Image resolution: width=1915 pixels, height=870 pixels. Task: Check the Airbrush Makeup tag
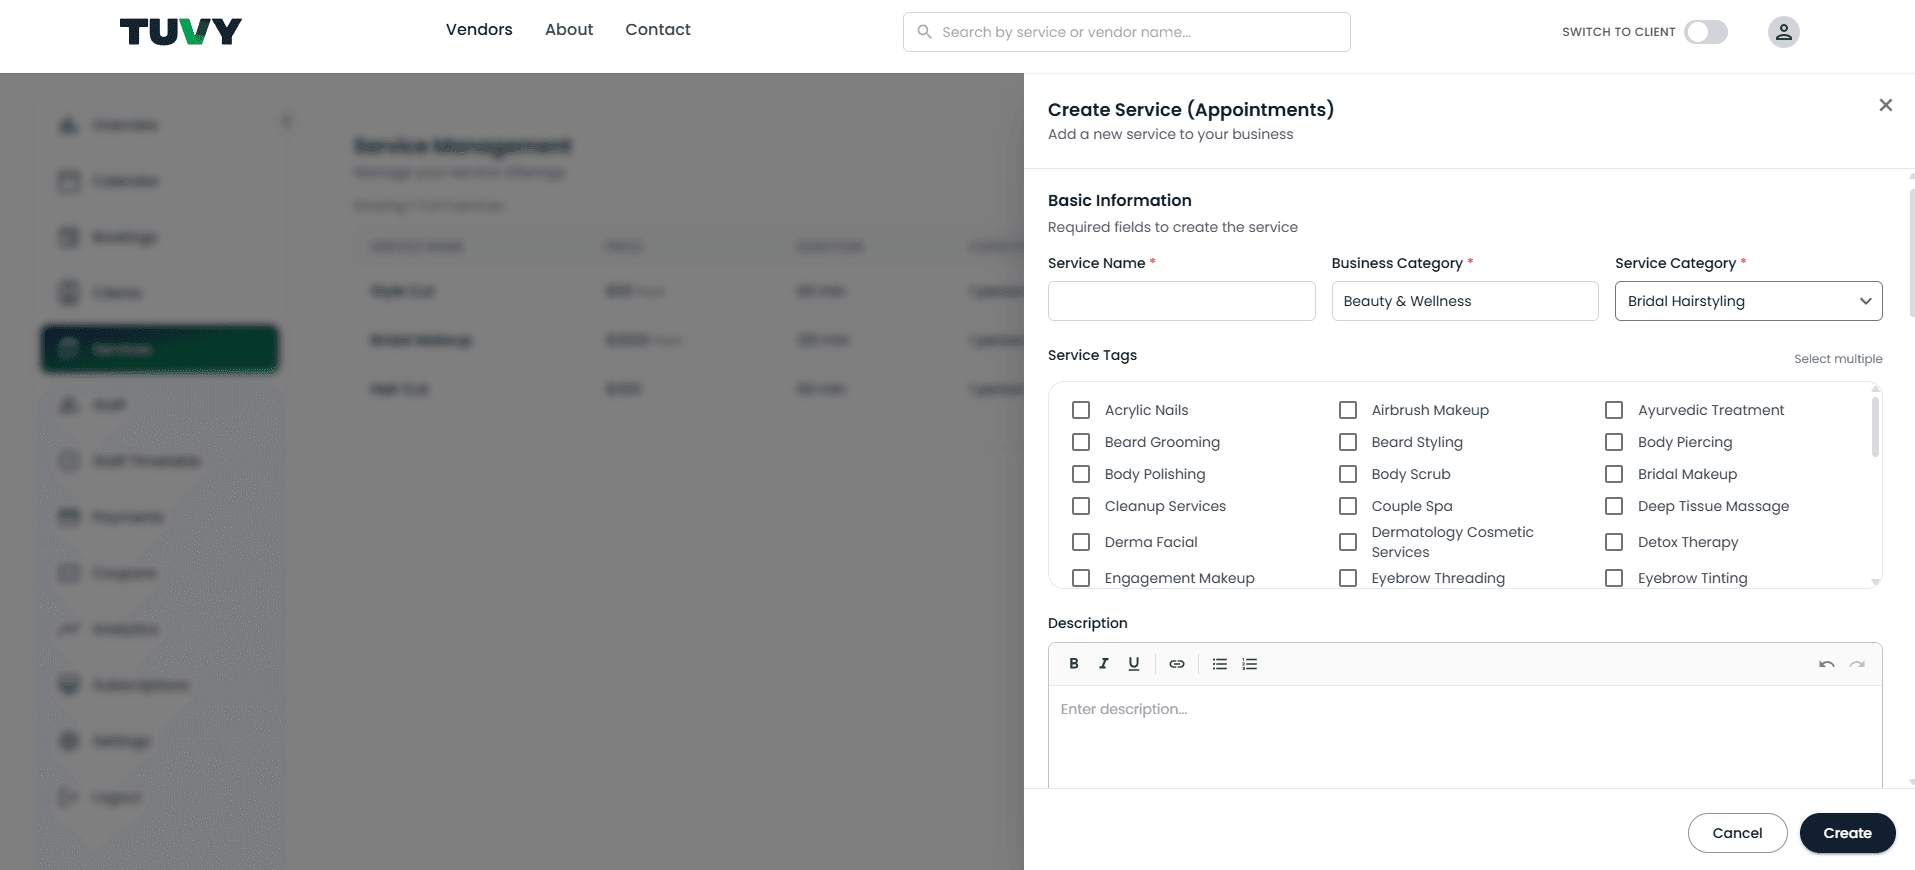(x=1348, y=410)
